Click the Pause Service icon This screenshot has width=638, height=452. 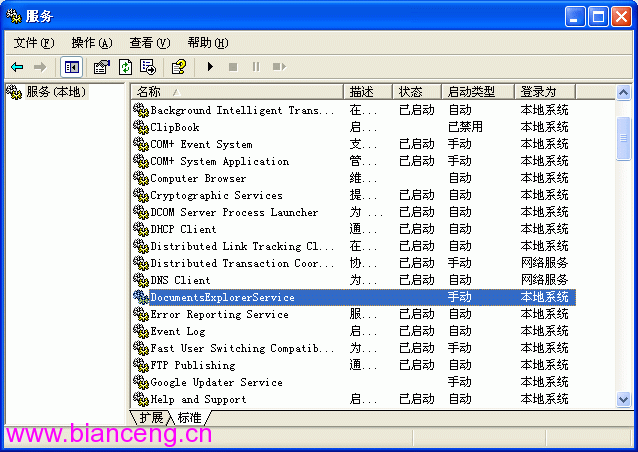tap(256, 67)
